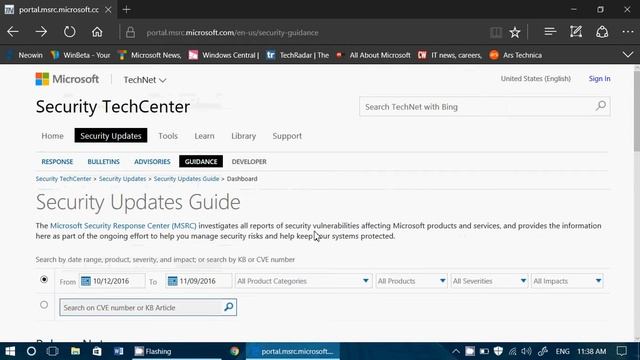Add page to favorites star icon
640x360 pixels.
tap(515, 32)
